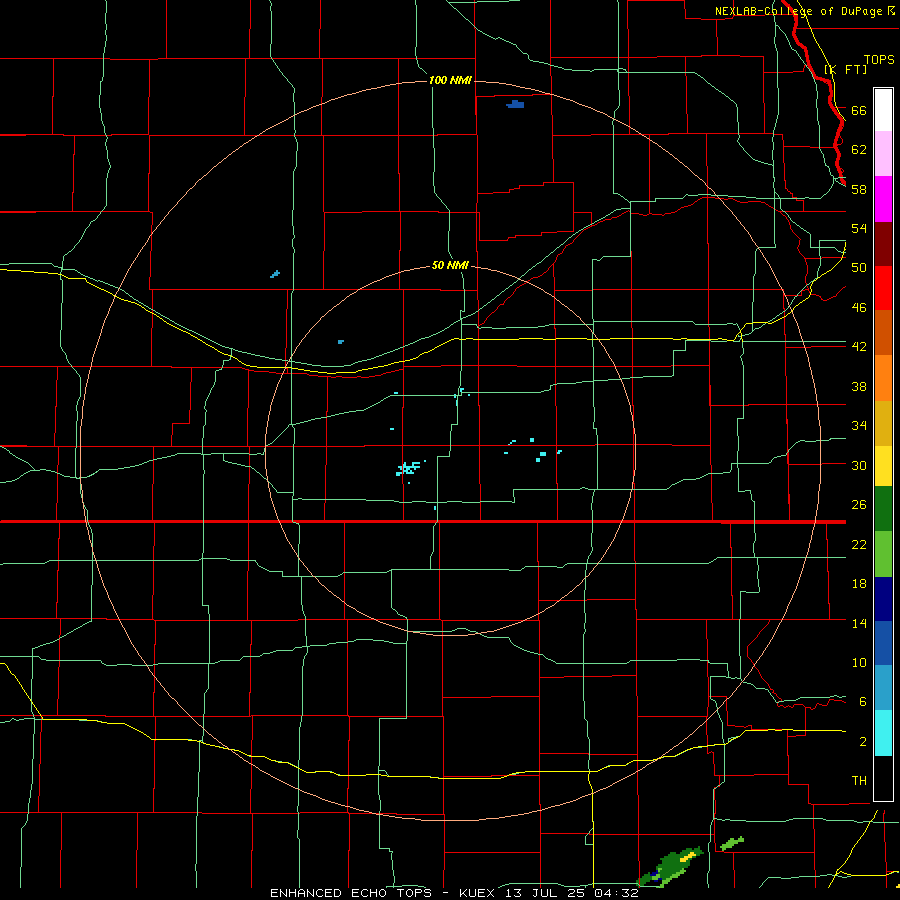Screen dimensions: 900x900
Task: Click the small light green echo at bottom right
Action: tap(732, 843)
